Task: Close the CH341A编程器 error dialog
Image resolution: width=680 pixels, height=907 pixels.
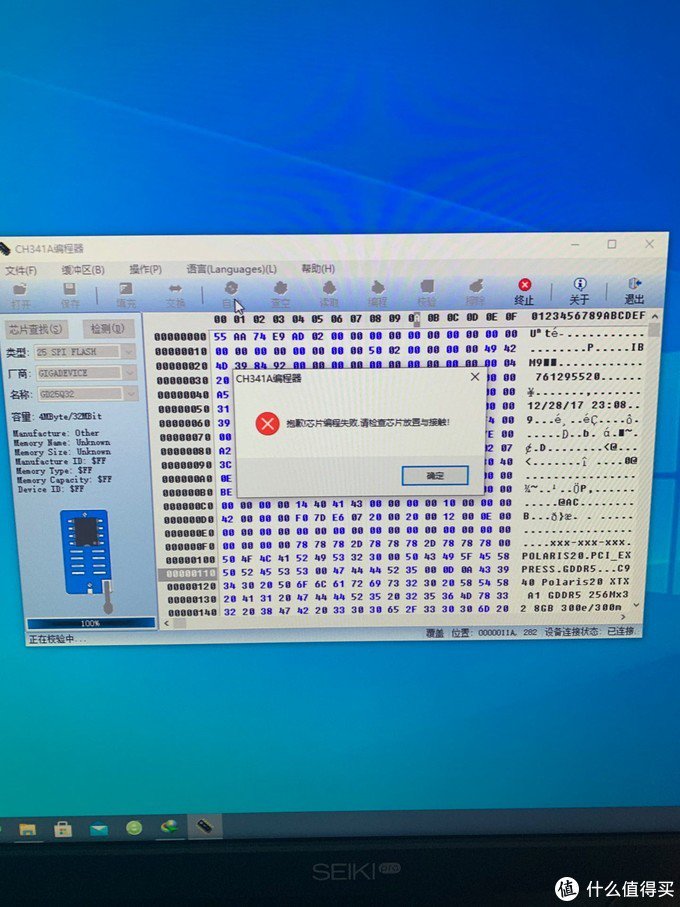Action: pos(475,377)
